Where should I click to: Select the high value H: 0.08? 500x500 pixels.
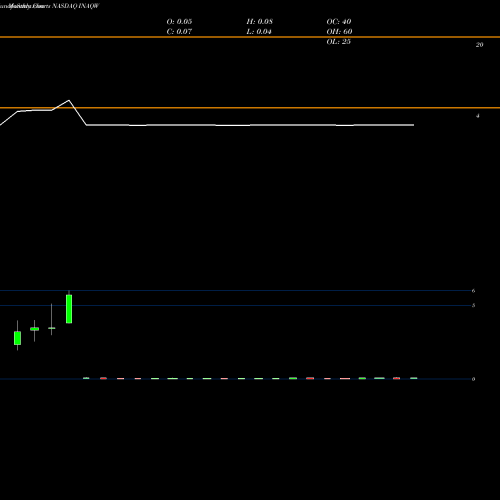click(x=260, y=22)
